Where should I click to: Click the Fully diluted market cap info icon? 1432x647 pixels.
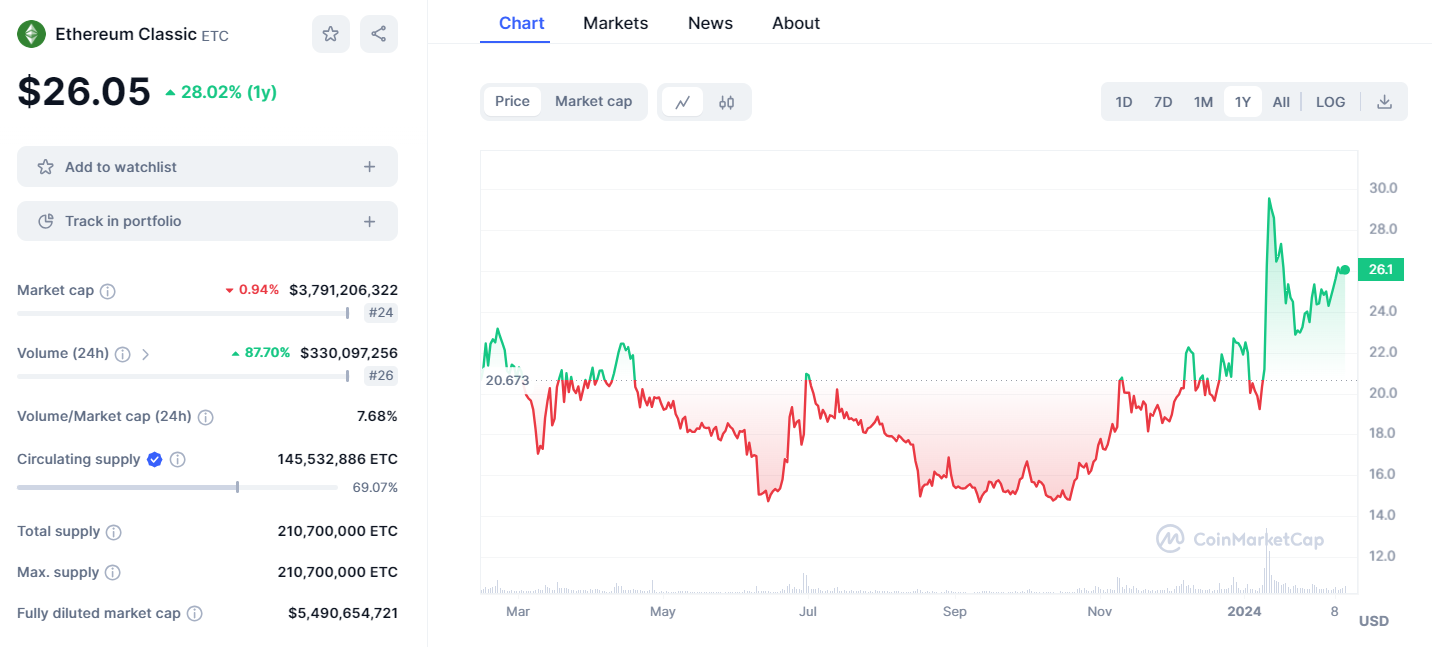click(195, 614)
